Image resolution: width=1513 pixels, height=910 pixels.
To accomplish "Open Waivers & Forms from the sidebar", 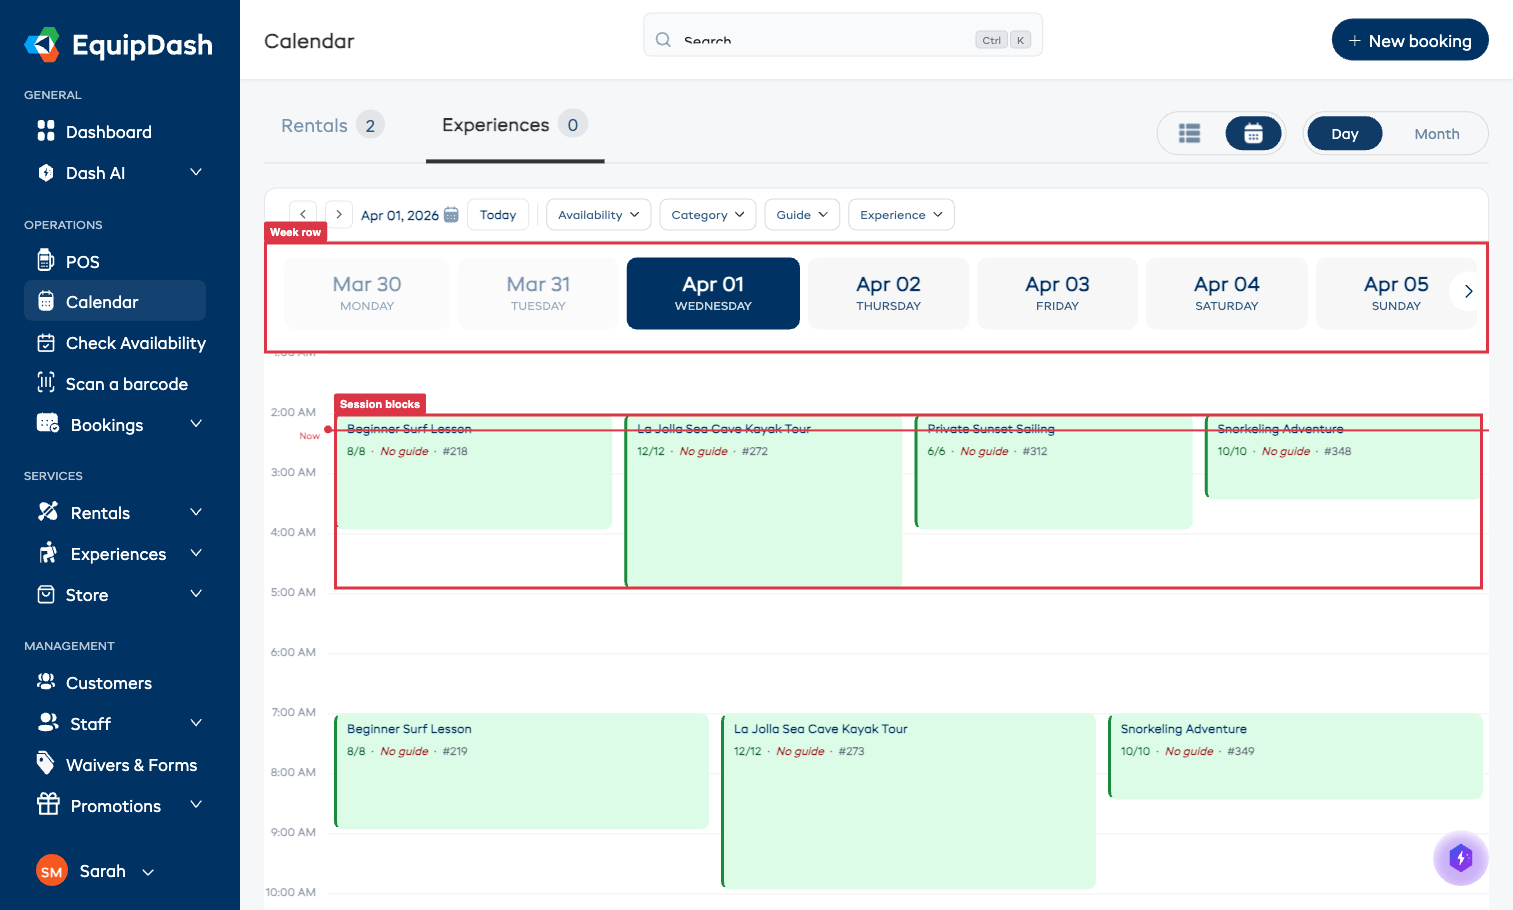I will pyautogui.click(x=131, y=764).
